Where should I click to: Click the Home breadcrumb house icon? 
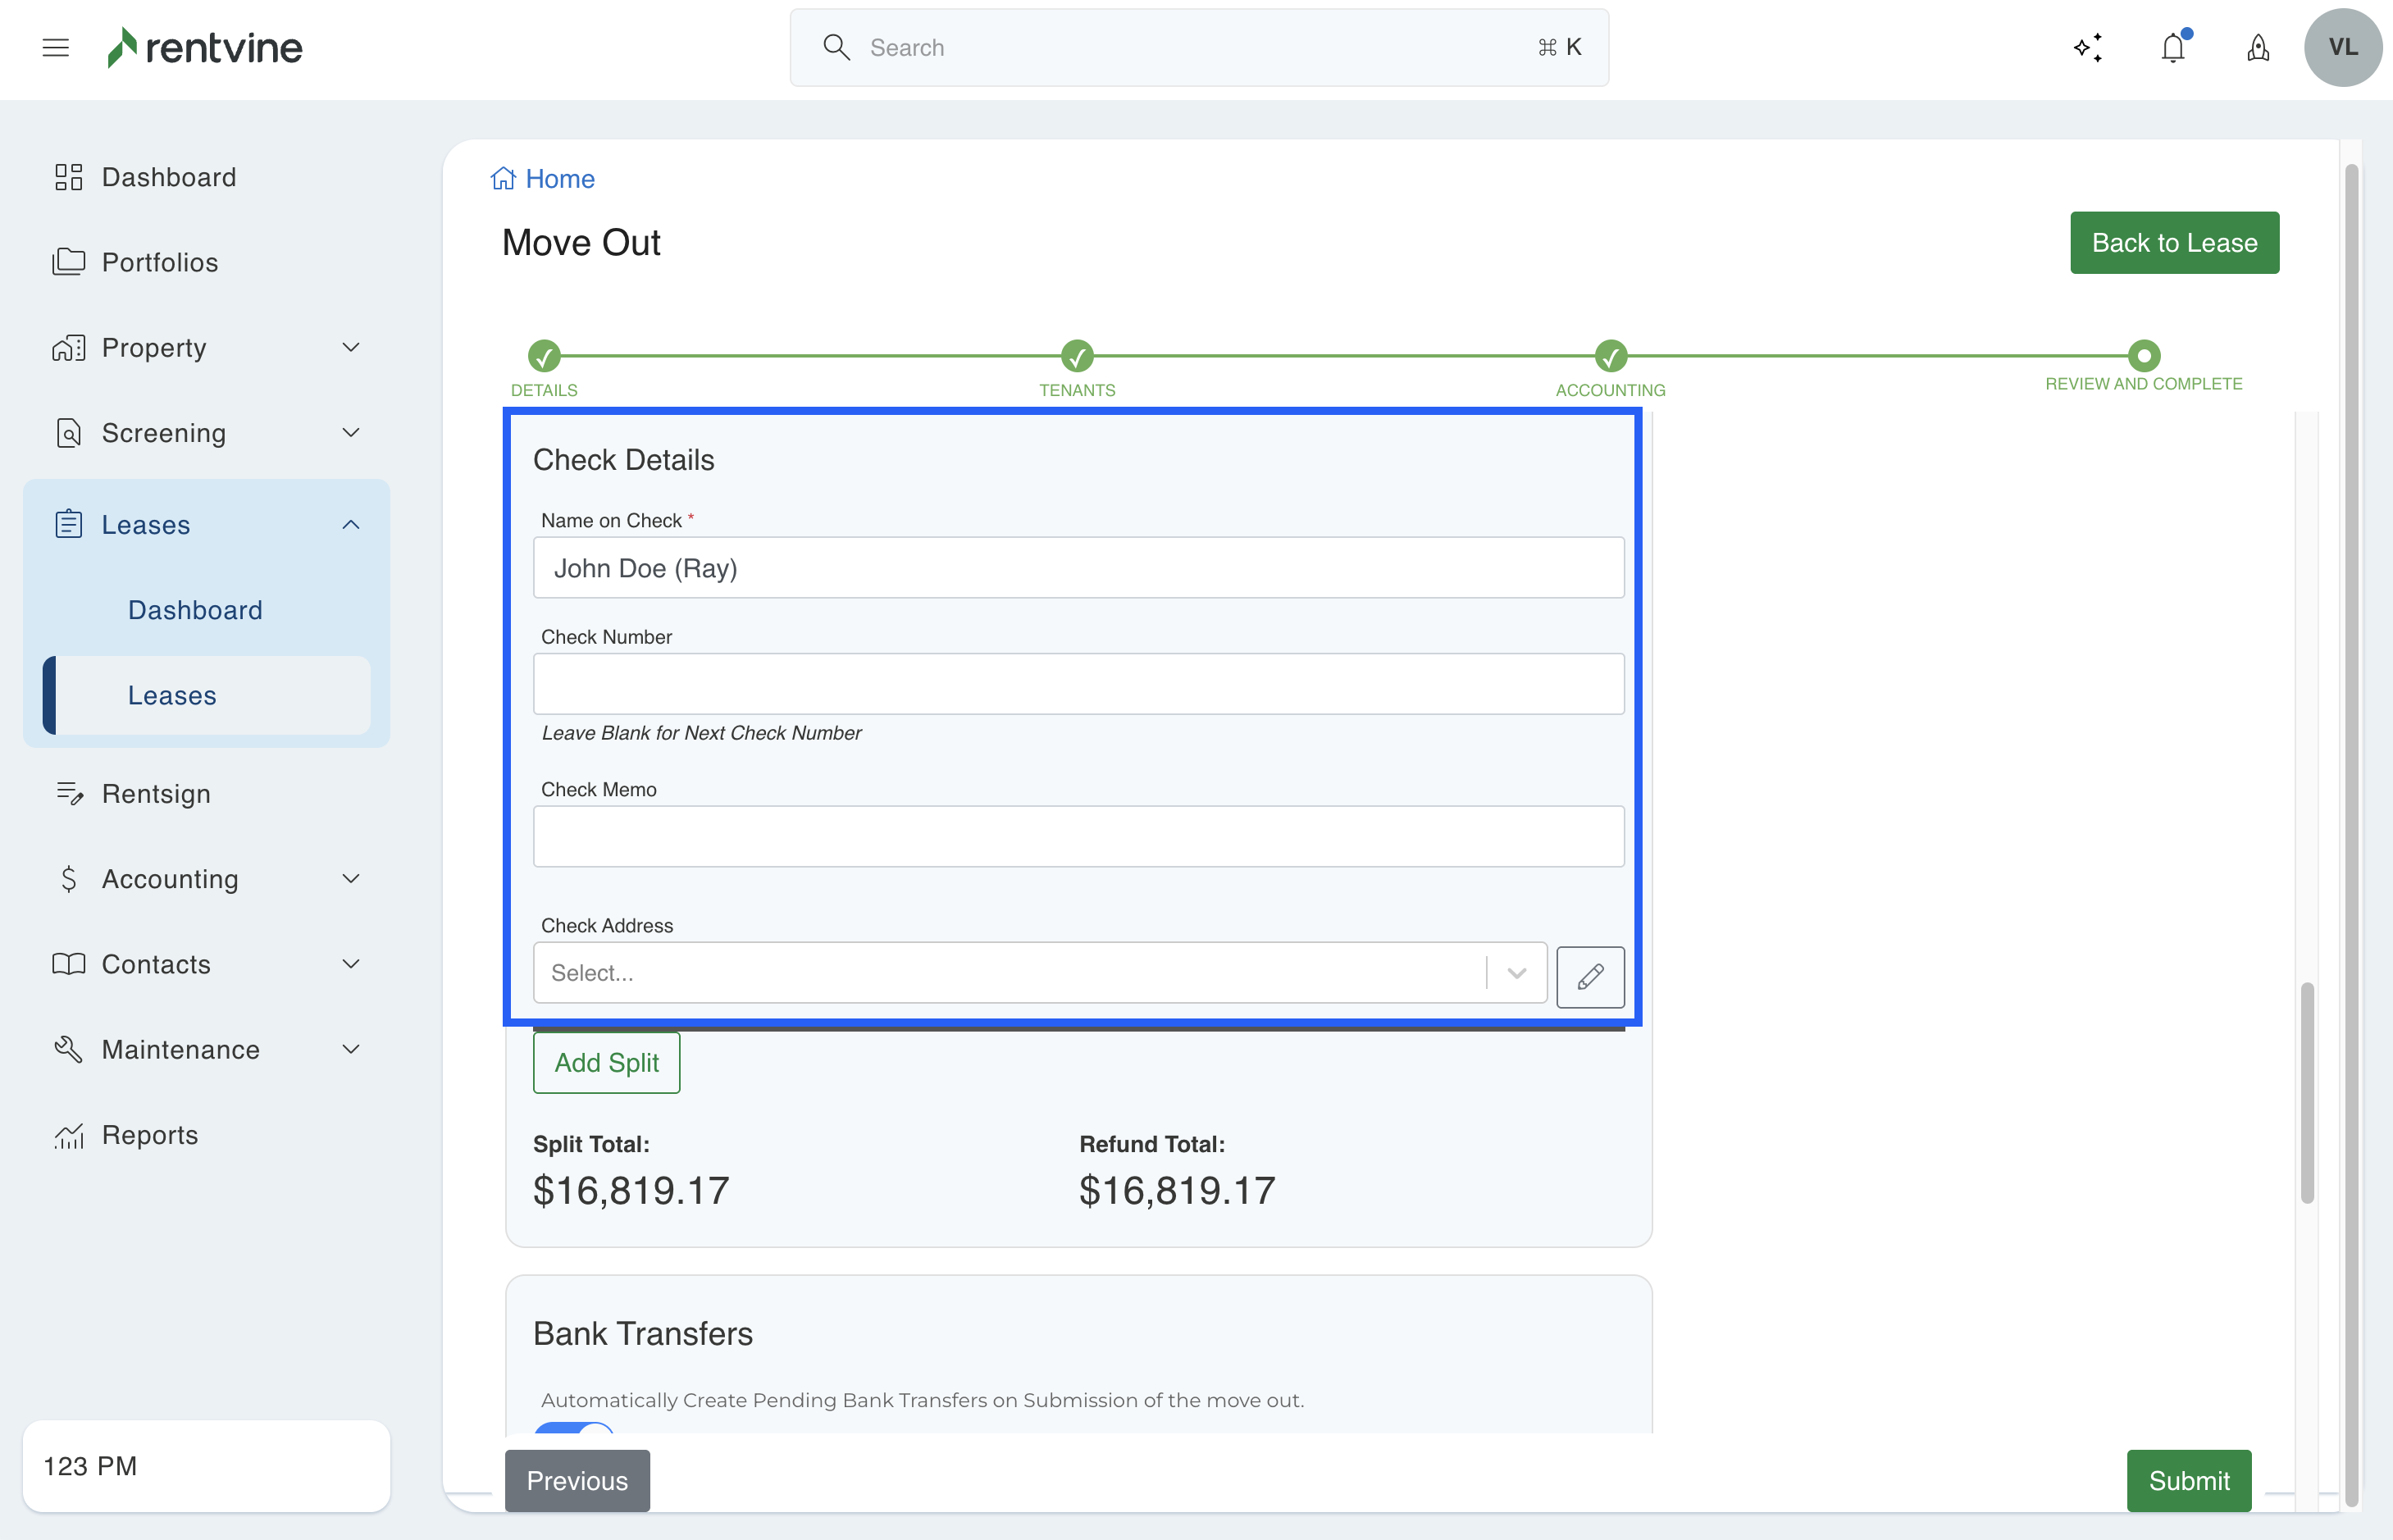(x=503, y=179)
